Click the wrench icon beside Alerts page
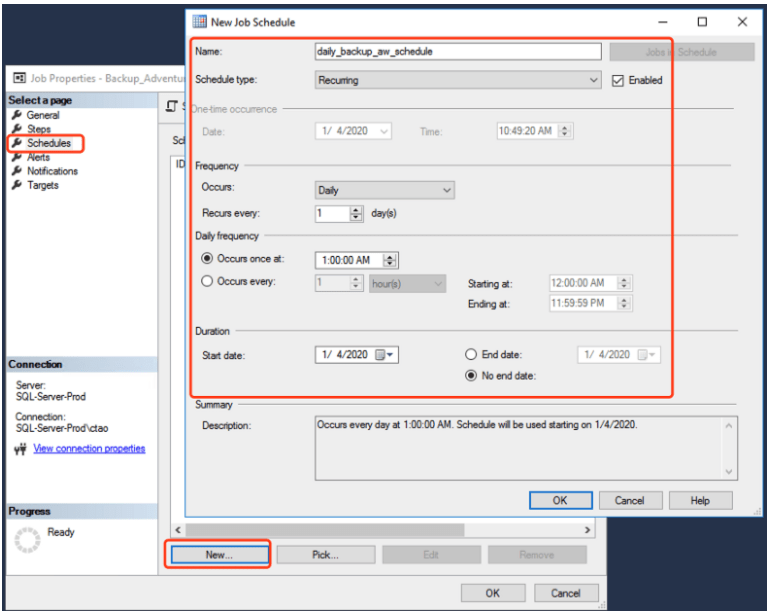Viewport: 769px width, 614px height. 17,157
